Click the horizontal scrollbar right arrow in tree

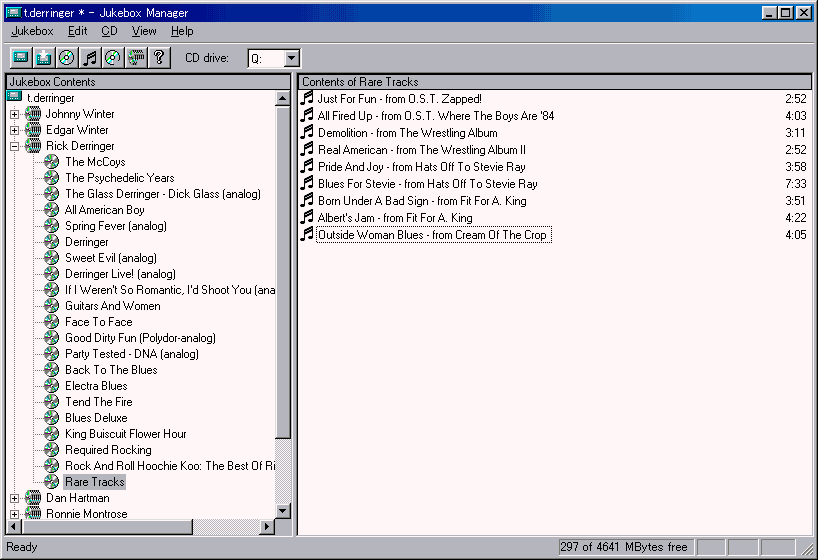267,527
